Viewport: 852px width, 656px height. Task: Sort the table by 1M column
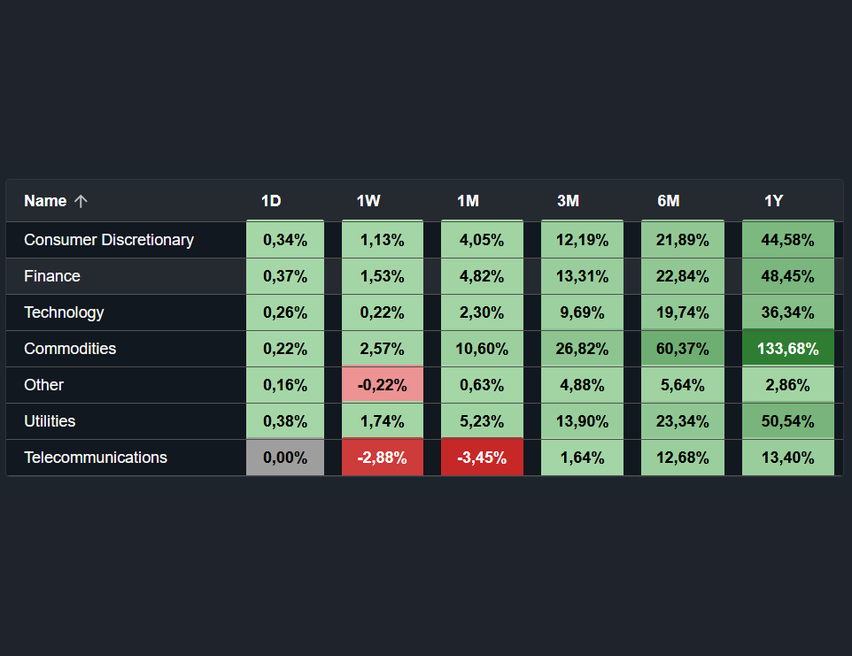[x=468, y=201]
